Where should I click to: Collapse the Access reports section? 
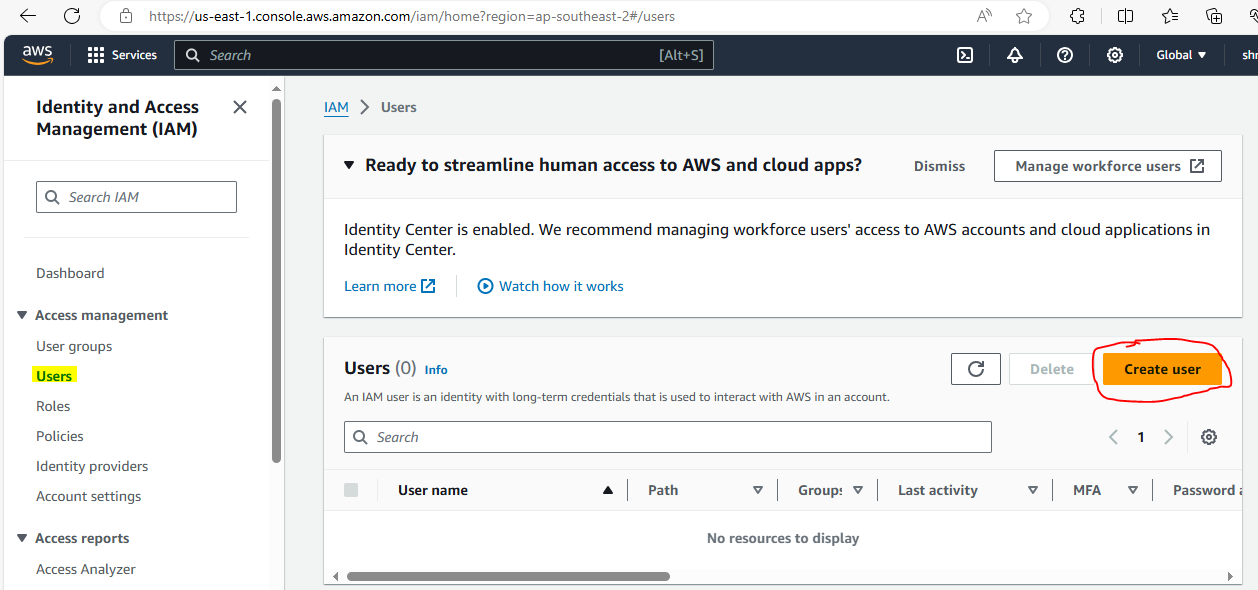point(22,538)
